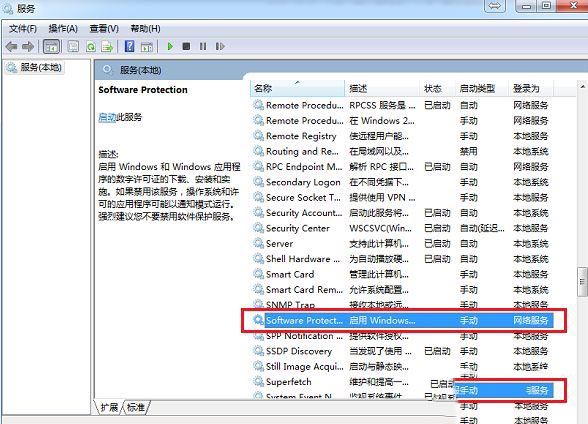Click gear icon of RPC Endpoint M... row
Image resolution: width=588 pixels, height=424 pixels.
258,166
